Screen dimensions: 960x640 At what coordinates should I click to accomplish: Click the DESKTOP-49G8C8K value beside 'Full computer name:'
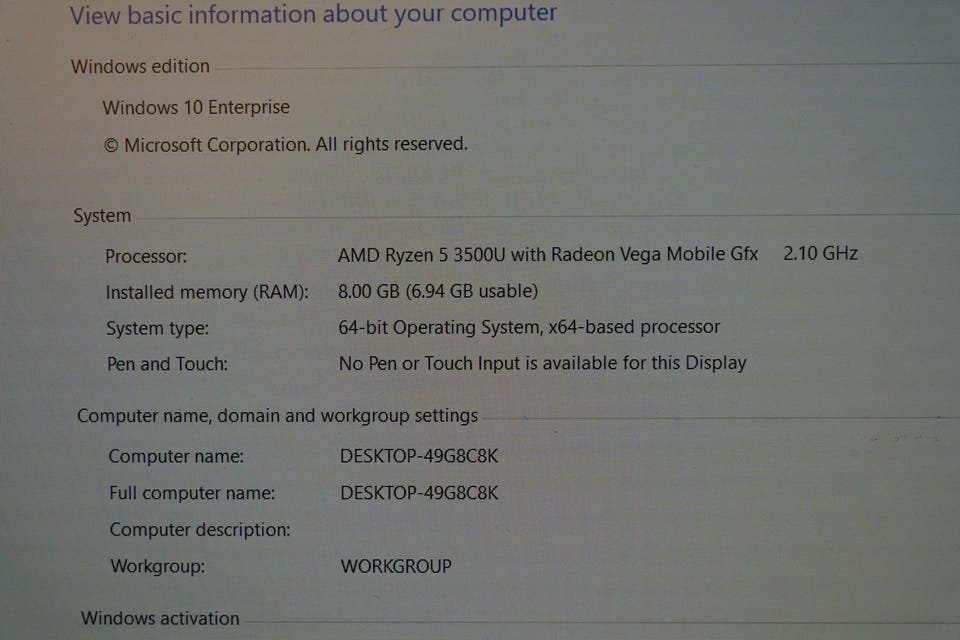tap(419, 493)
